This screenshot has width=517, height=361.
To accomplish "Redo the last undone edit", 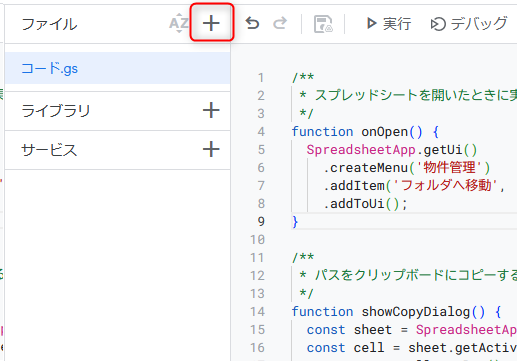I will point(280,23).
